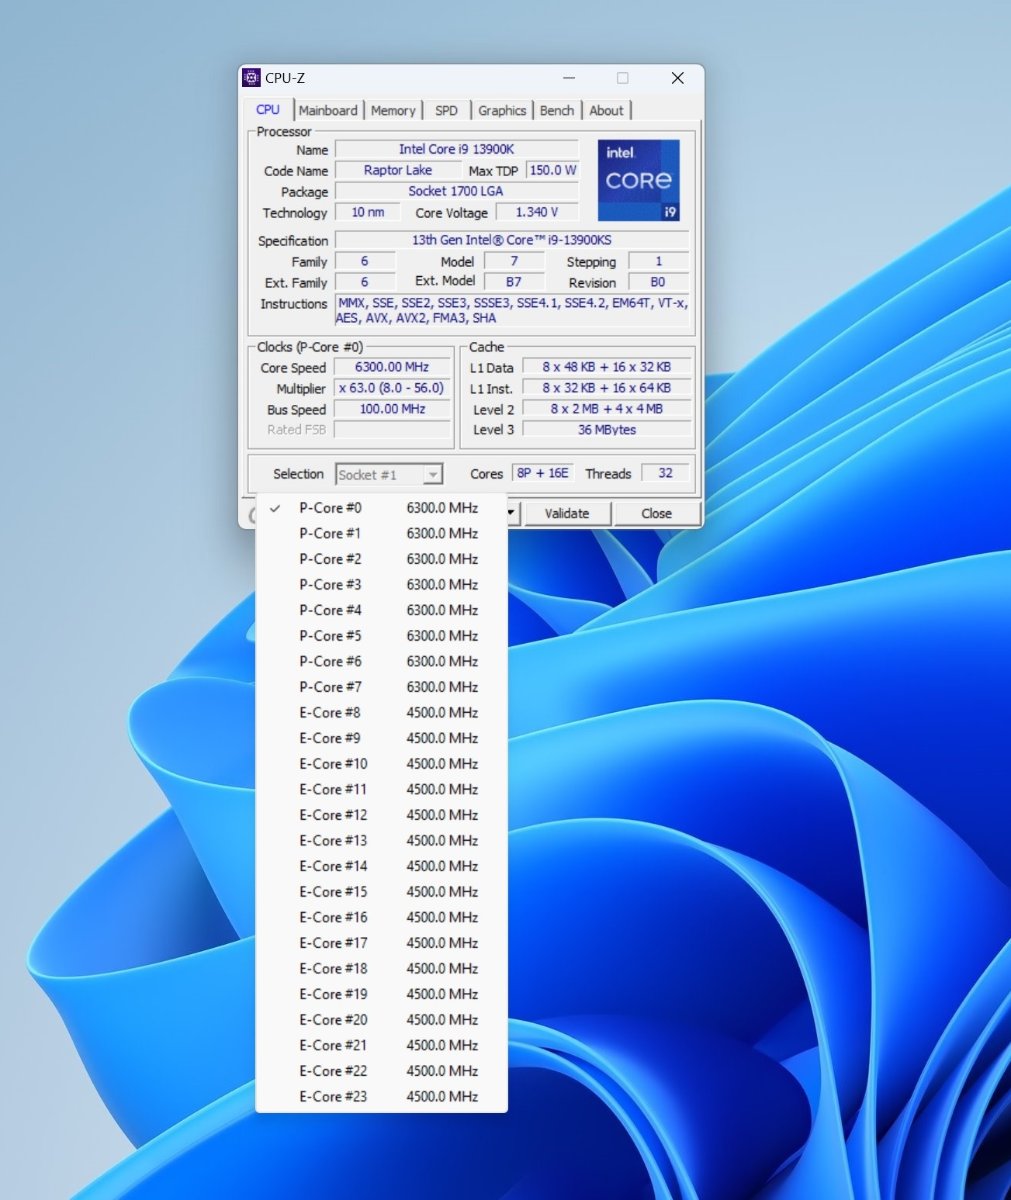Select E-Core #21 in the list
Image resolution: width=1011 pixels, height=1200 pixels.
pos(382,1045)
